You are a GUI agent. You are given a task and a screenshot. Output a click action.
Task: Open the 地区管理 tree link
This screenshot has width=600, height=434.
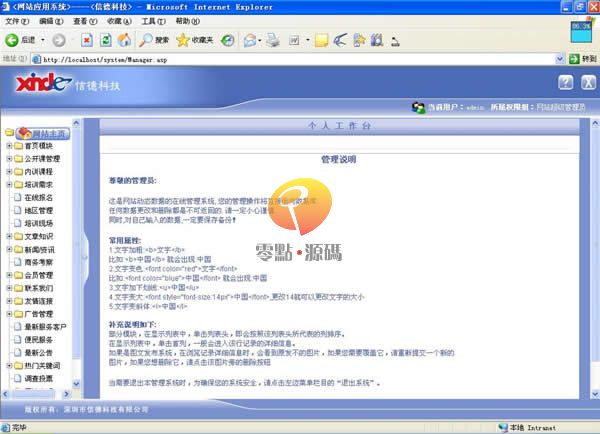pos(38,210)
